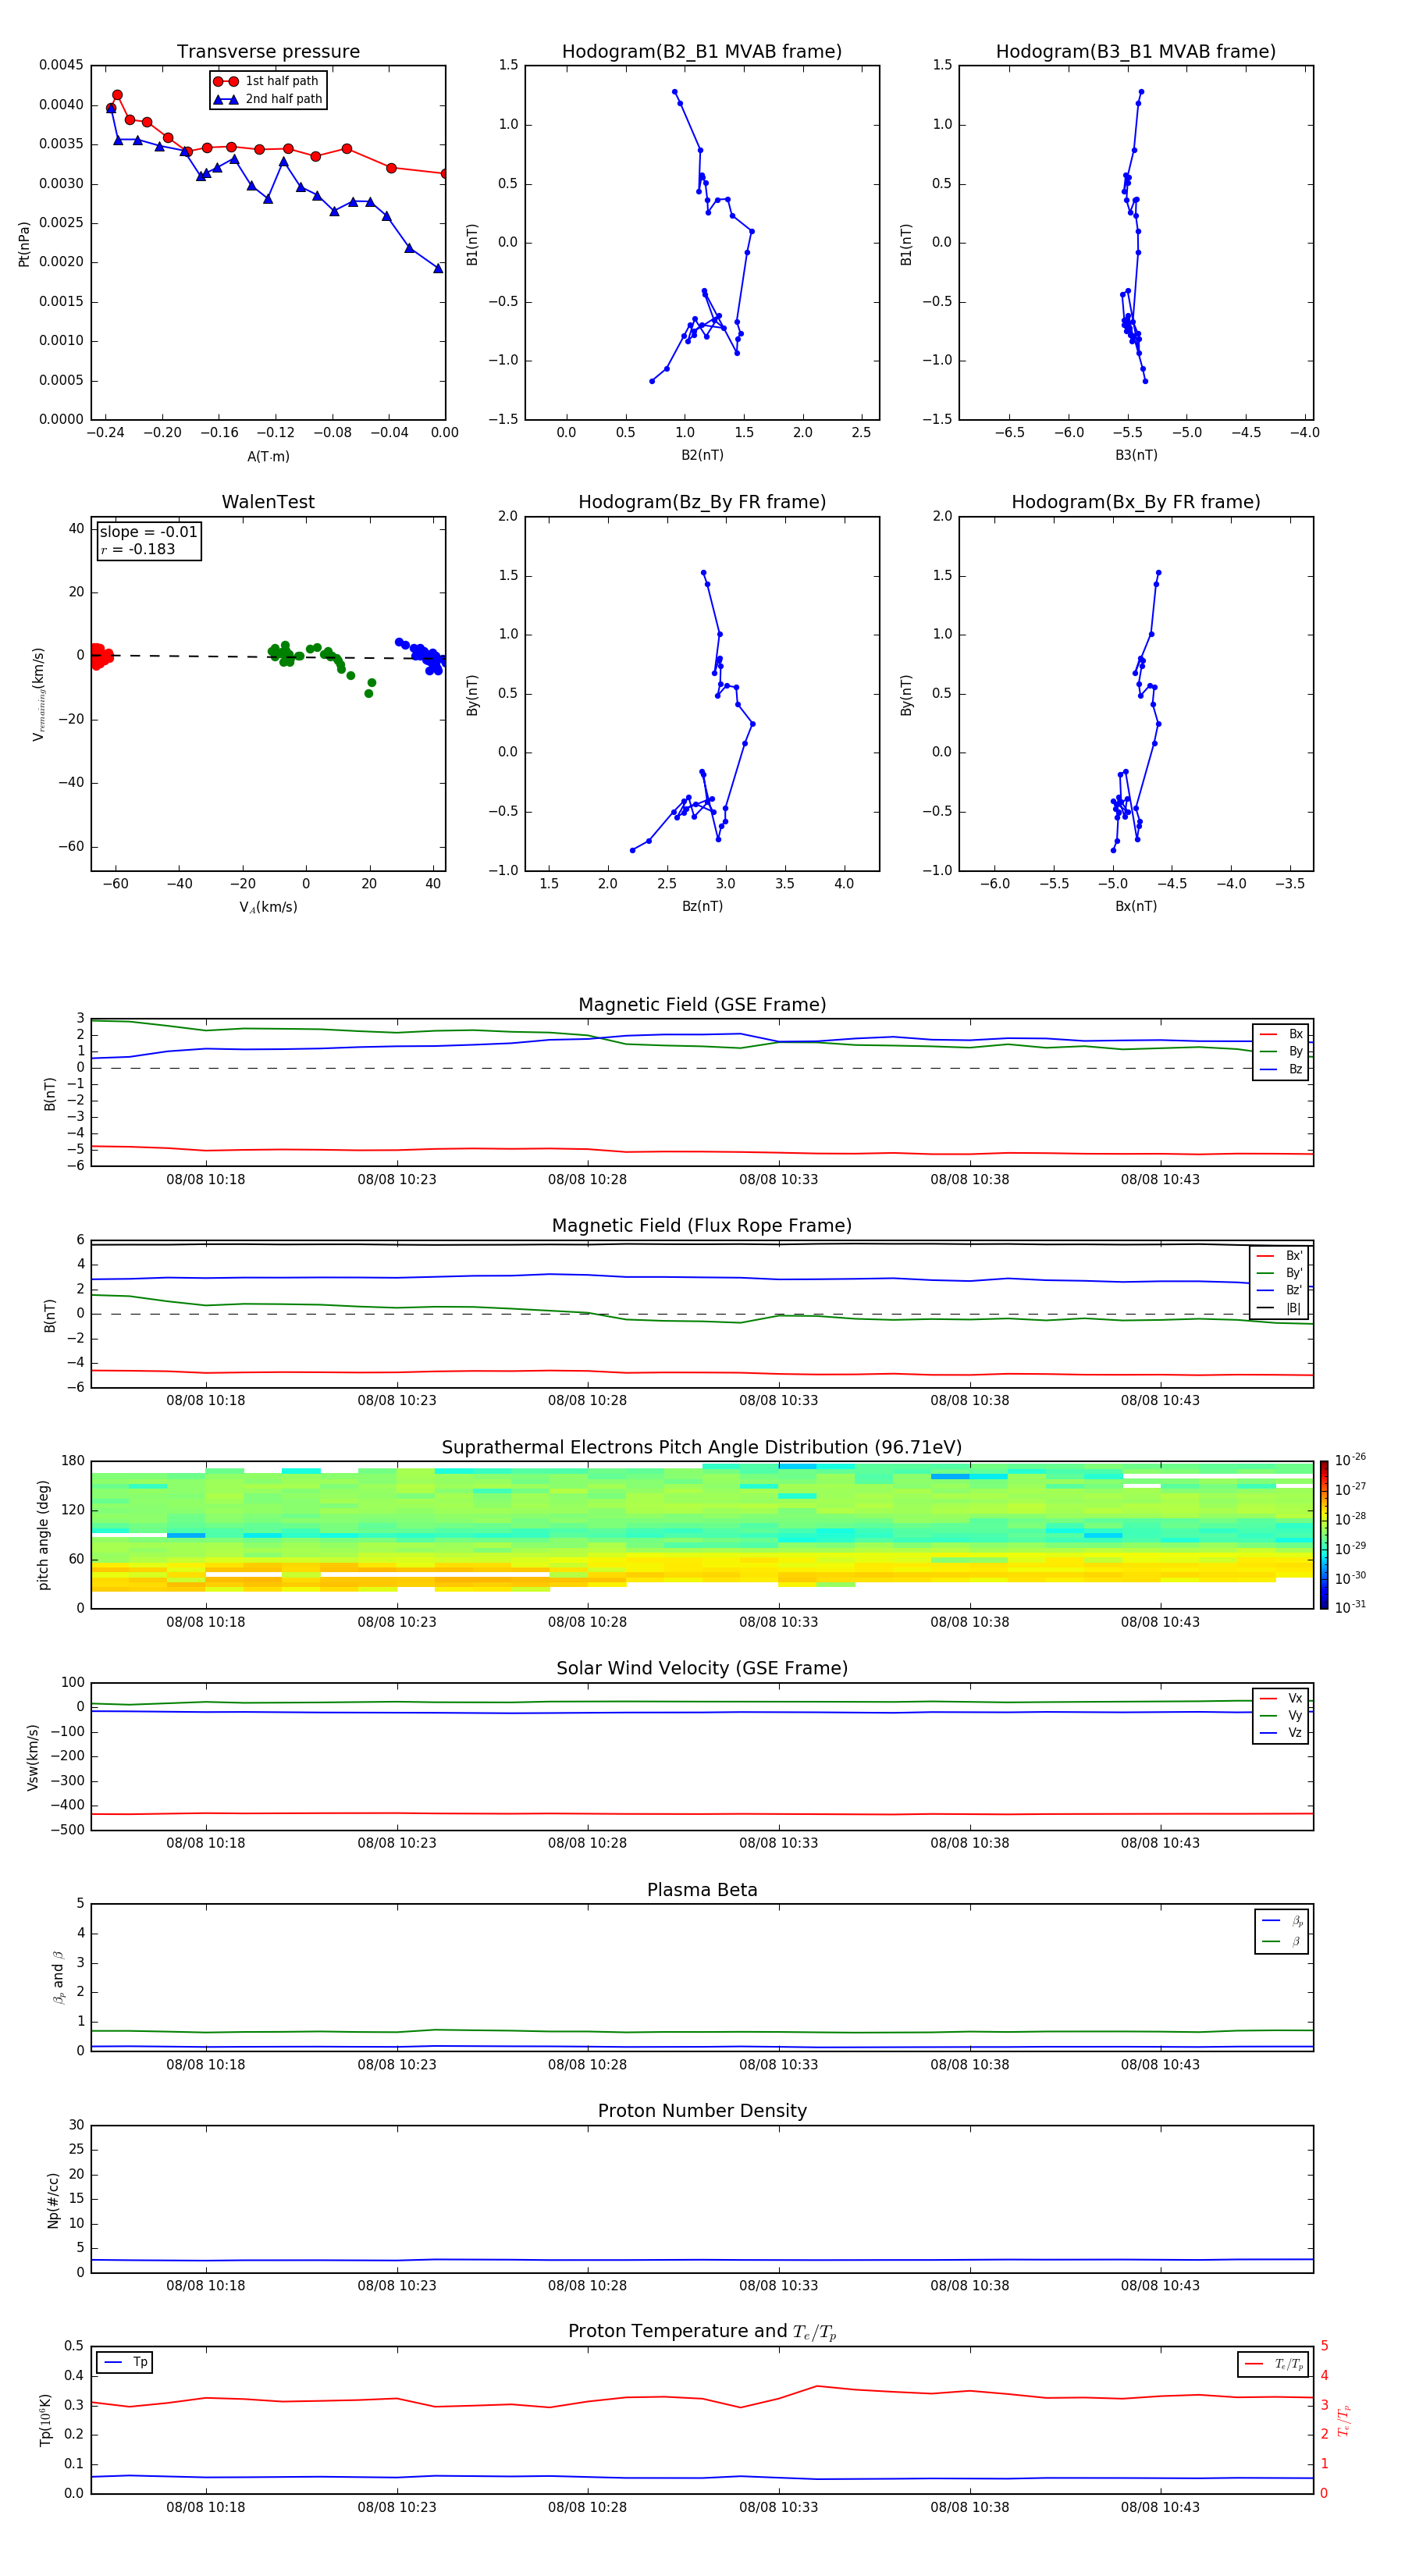Select the 'r = -0.183' annotation

coord(138,549)
